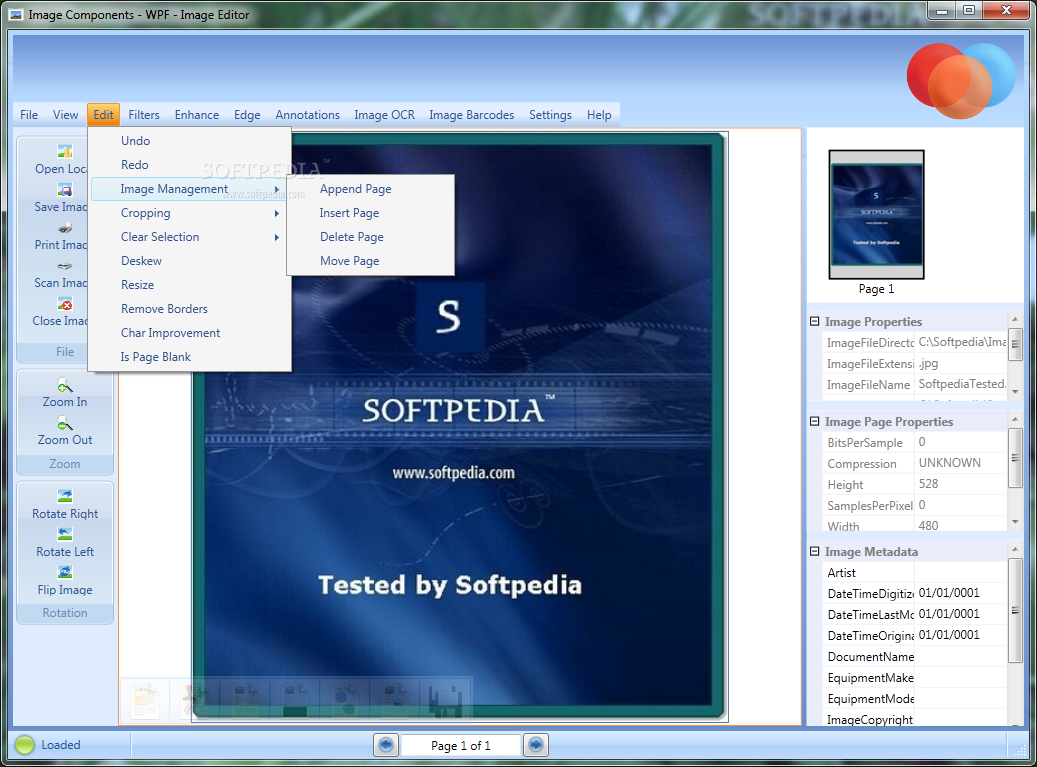
Task: Choose Deskew in Edit menu
Action: click(190, 261)
